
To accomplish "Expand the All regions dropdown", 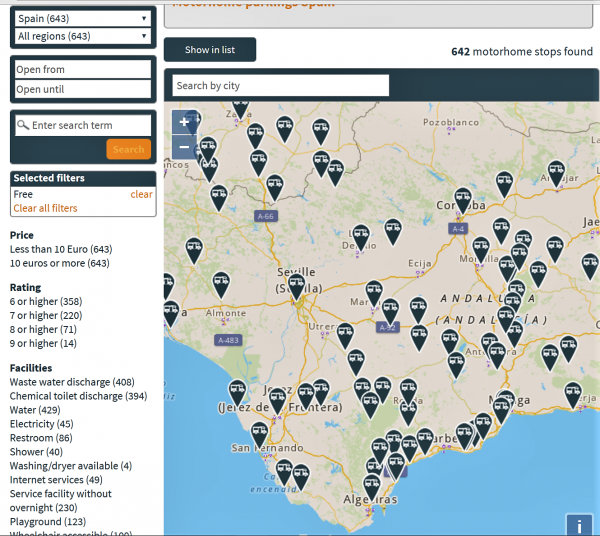I will tap(82, 36).
